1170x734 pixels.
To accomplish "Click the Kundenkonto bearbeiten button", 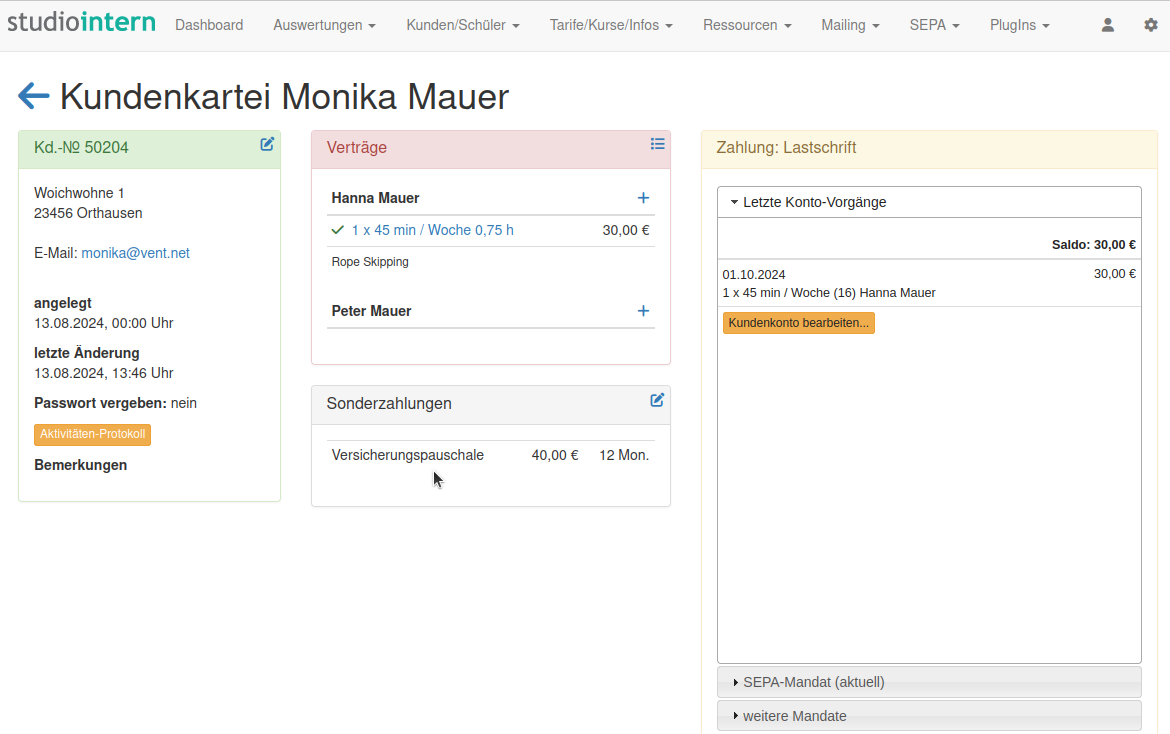I will pyautogui.click(x=798, y=322).
